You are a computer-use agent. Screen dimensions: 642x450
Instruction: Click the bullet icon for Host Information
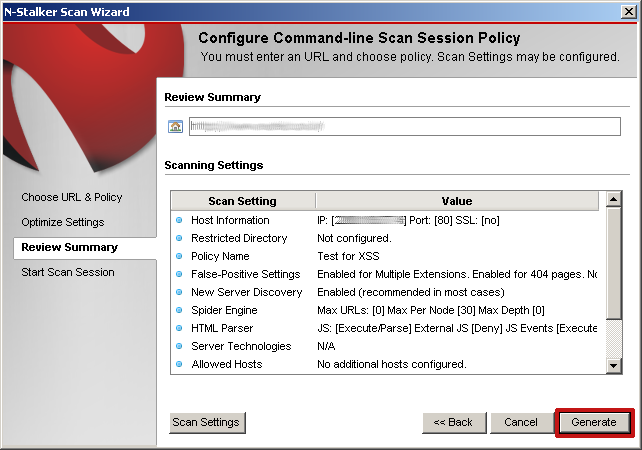(179, 220)
